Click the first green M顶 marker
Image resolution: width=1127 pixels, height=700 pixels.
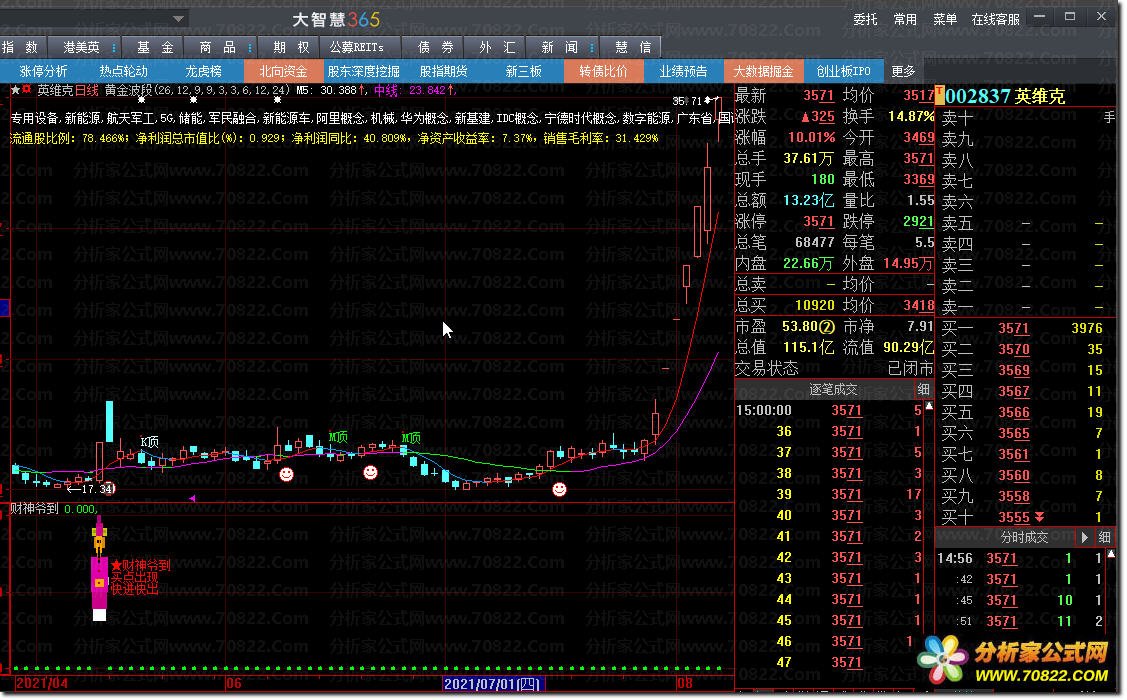[338, 437]
